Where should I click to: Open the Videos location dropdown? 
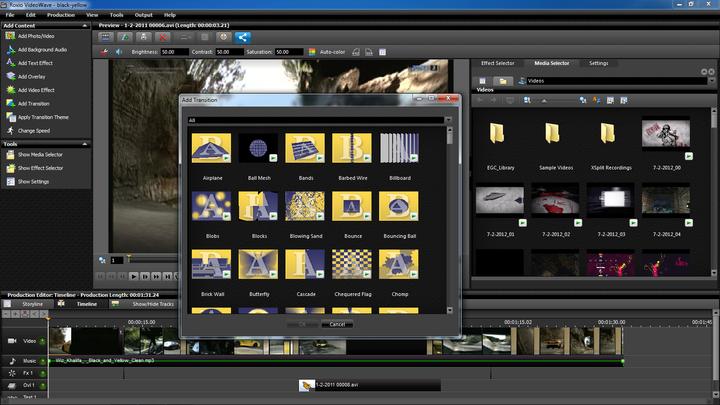[x=711, y=81]
